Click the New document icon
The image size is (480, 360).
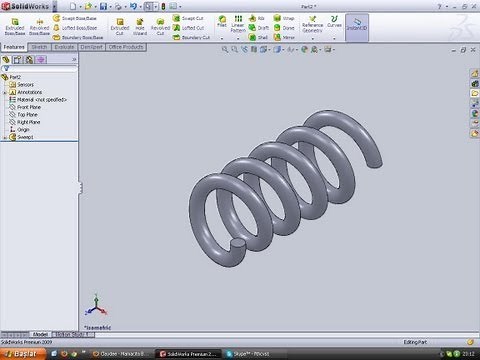(73, 6)
